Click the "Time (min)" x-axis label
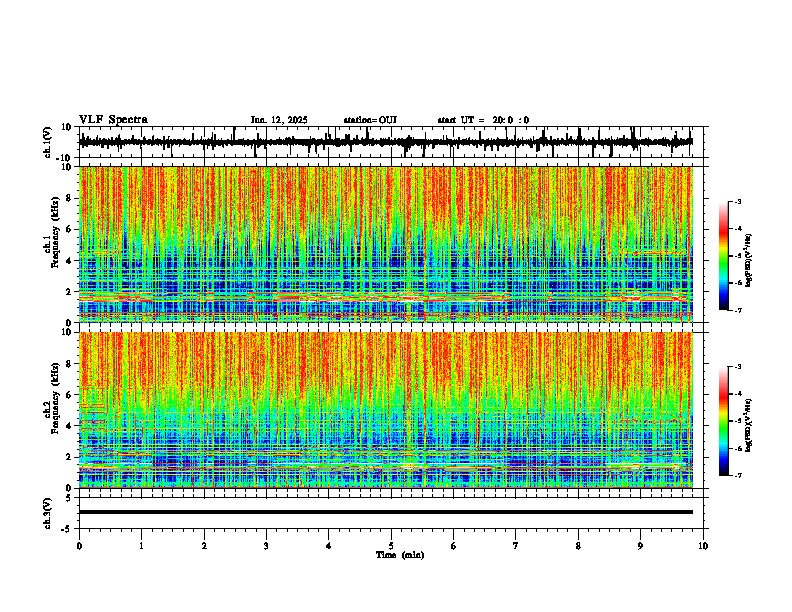792x612 pixels. (400, 555)
